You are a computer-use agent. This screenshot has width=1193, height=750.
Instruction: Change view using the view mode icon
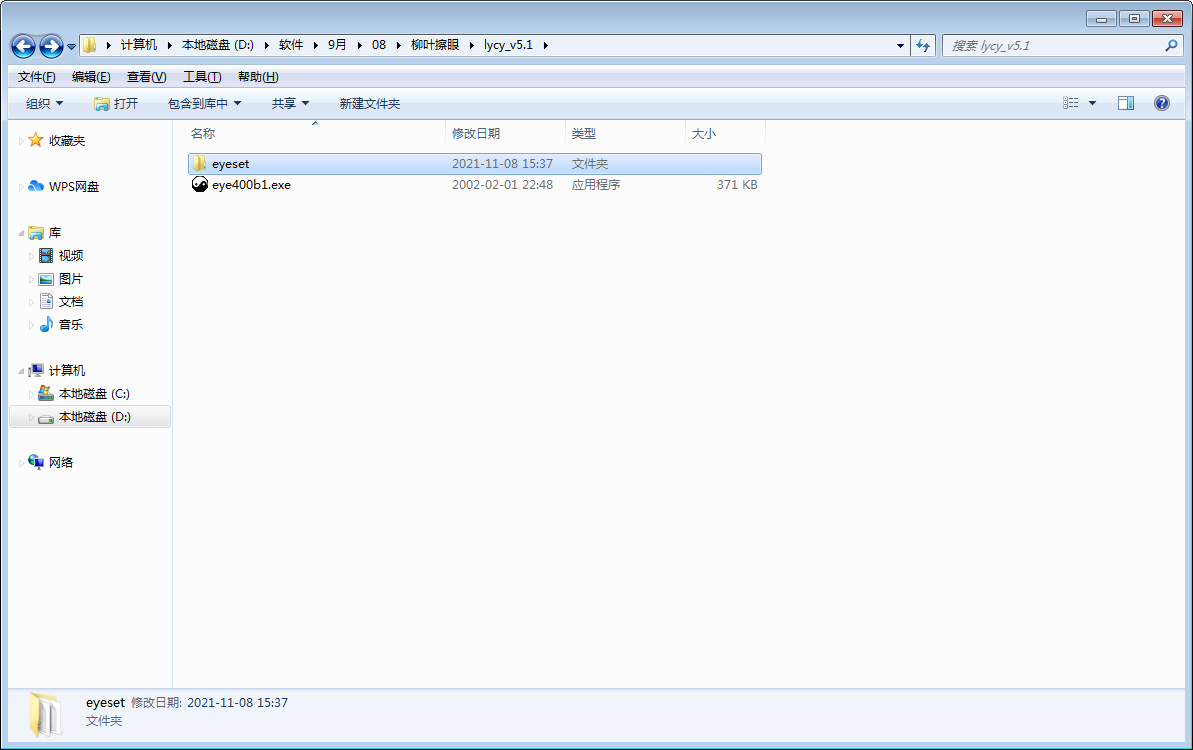coord(1071,103)
